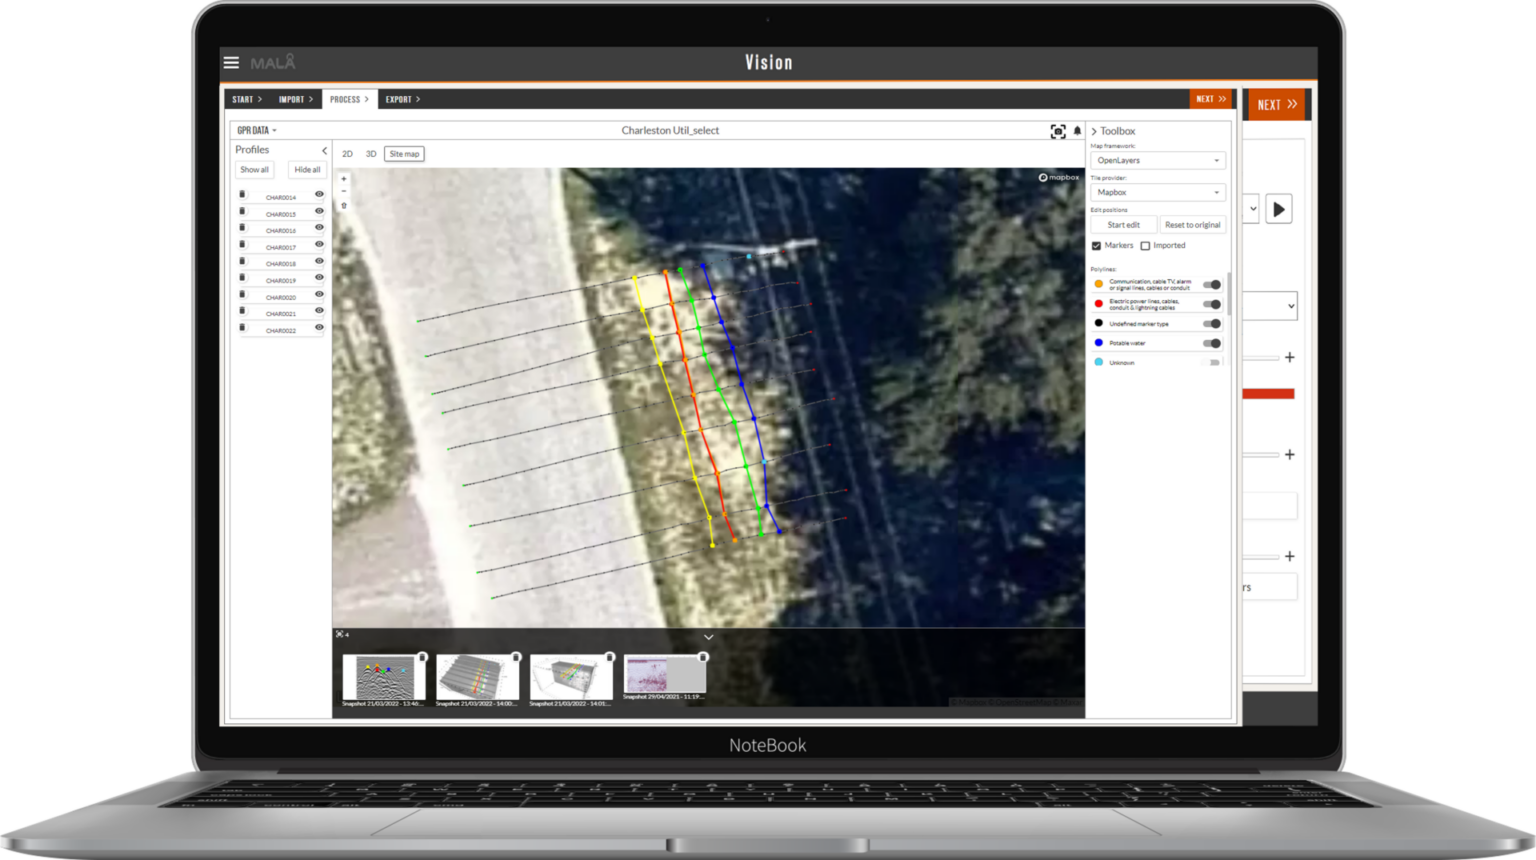Switch to the EXPORT tab

[x=401, y=99]
